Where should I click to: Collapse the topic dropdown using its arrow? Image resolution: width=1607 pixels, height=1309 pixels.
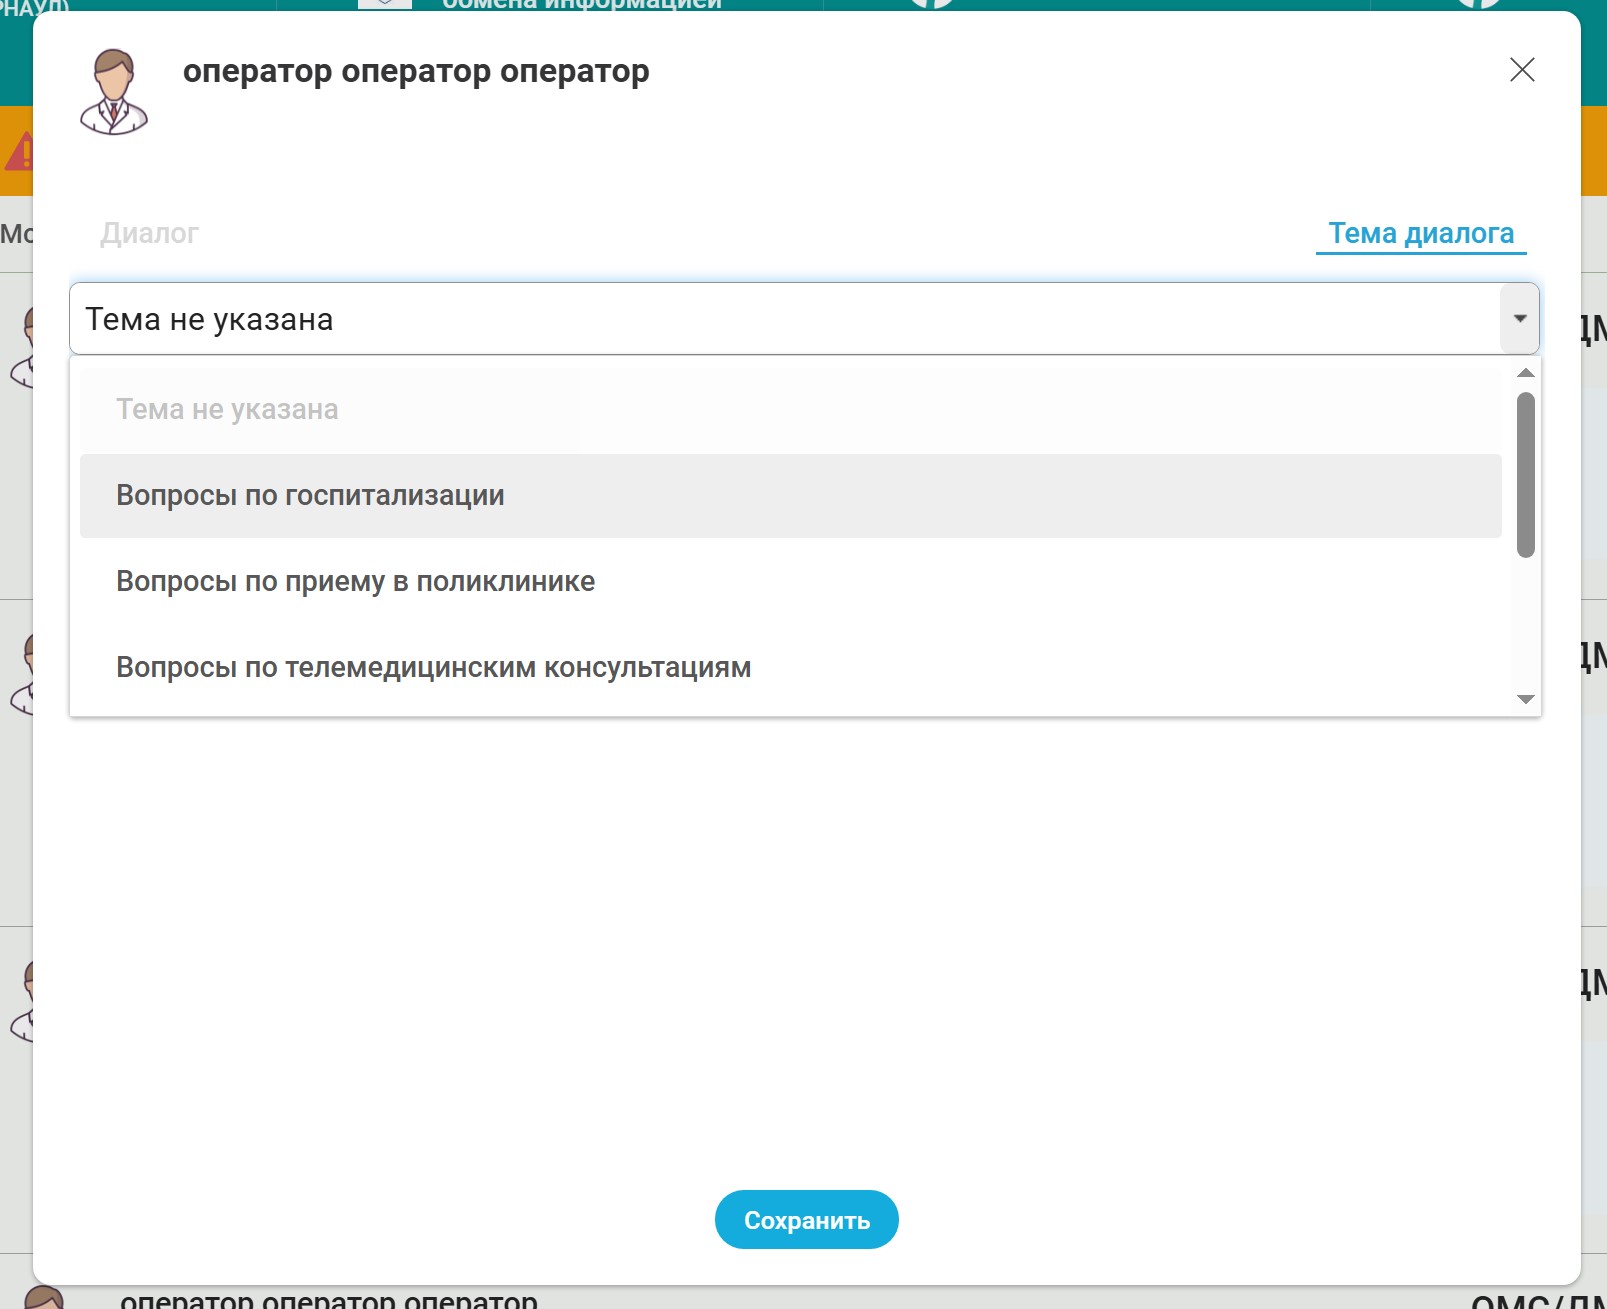click(x=1519, y=319)
